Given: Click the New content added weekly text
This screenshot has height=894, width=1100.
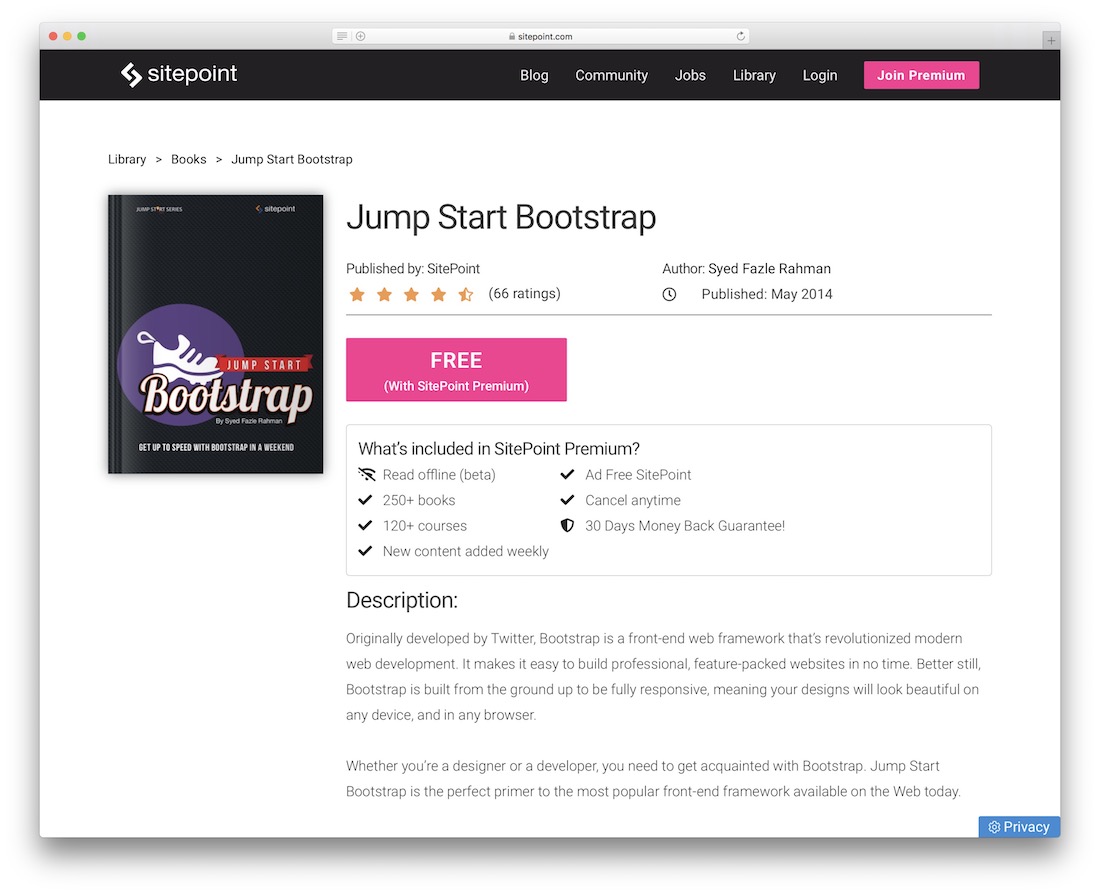Looking at the screenshot, I should [x=466, y=552].
